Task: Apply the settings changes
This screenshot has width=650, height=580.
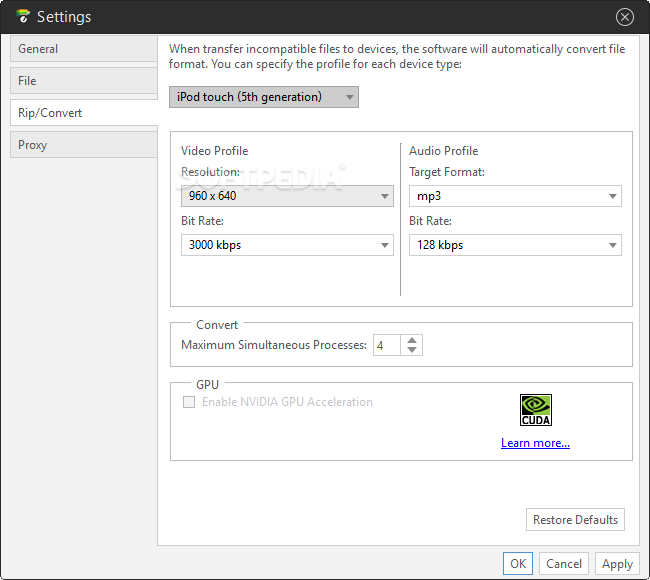Action: [617, 564]
